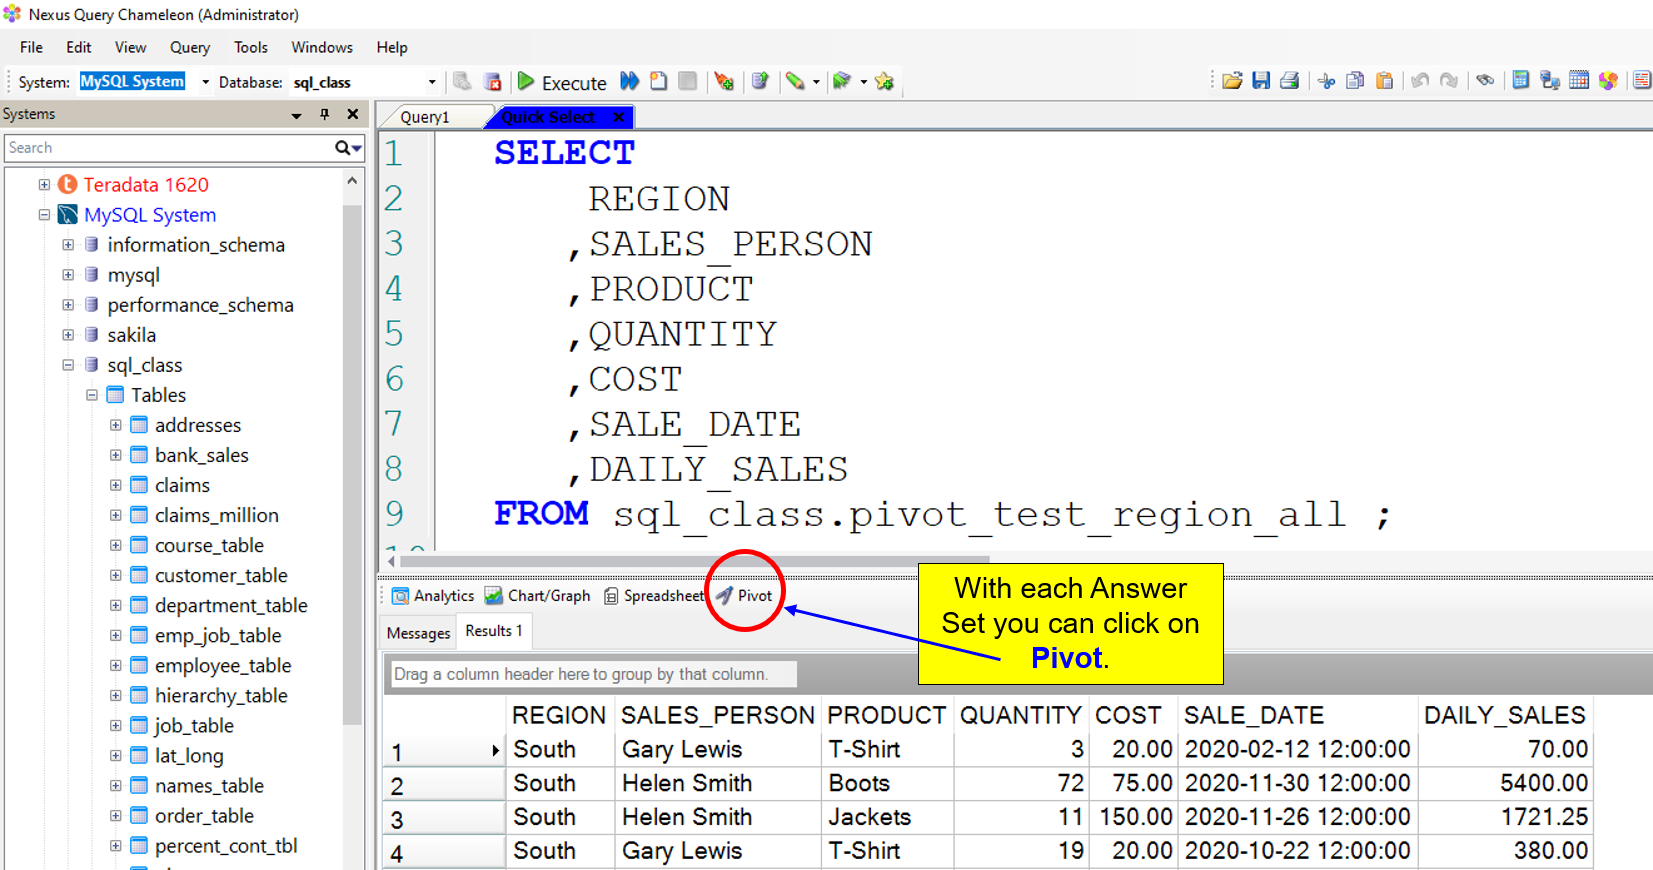Image resolution: width=1653 pixels, height=870 pixels.
Task: Close the Quick Select tab
Action: [619, 117]
